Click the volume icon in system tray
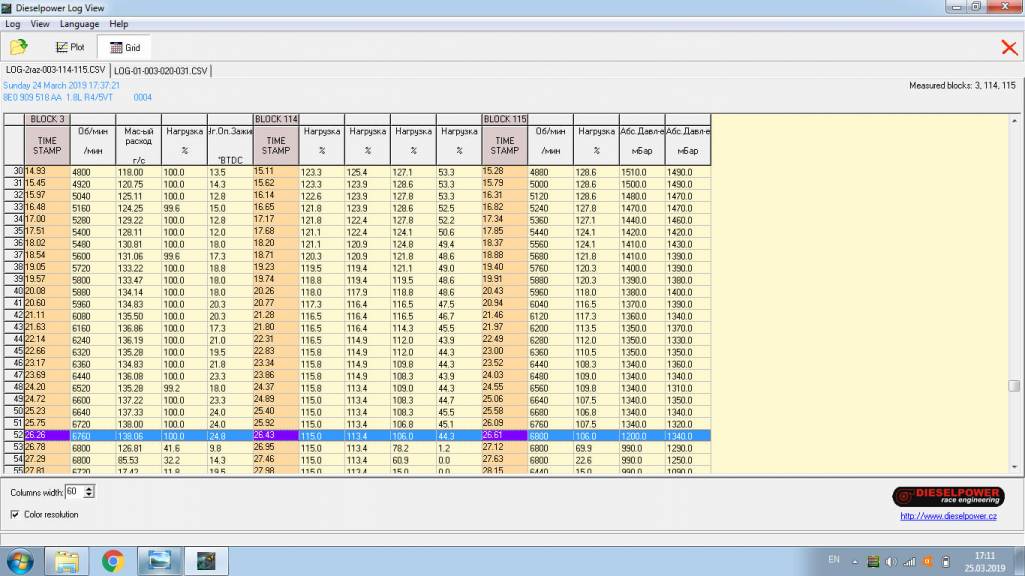The height and width of the screenshot is (576, 1025). click(x=891, y=561)
